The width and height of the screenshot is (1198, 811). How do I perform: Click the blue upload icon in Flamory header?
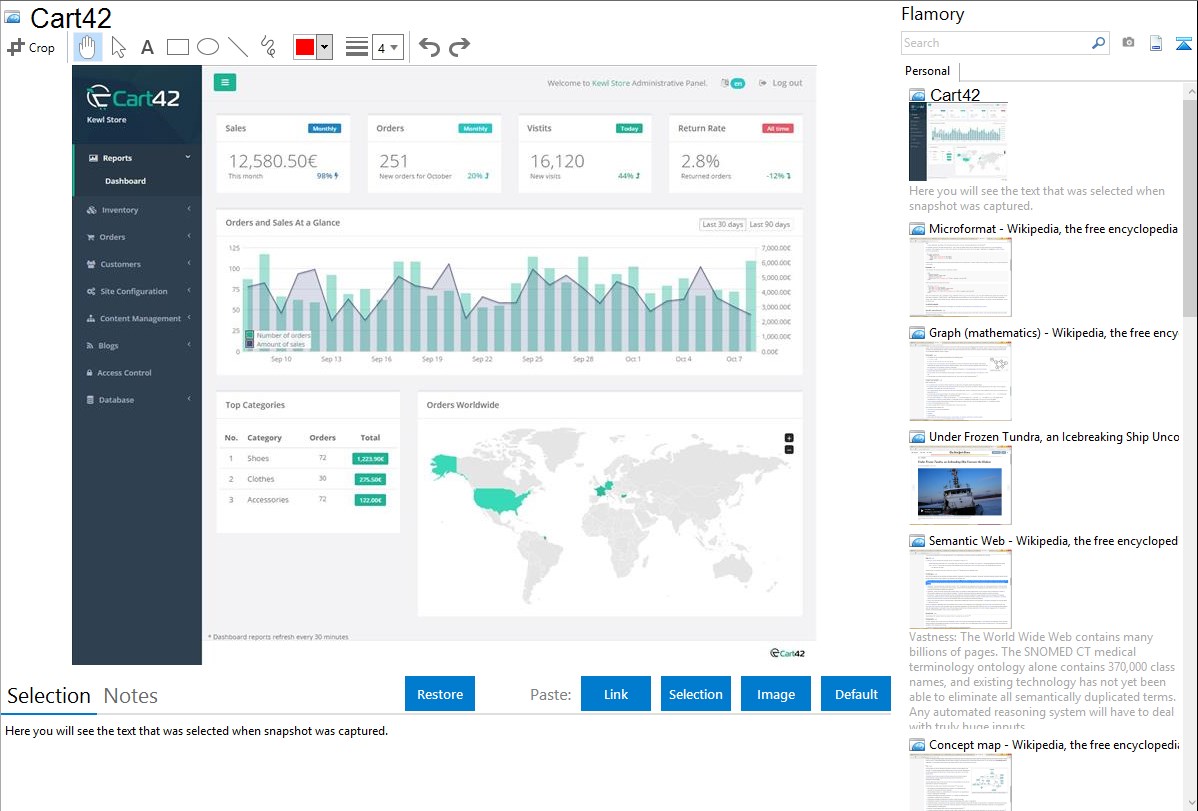pyautogui.click(x=1183, y=43)
